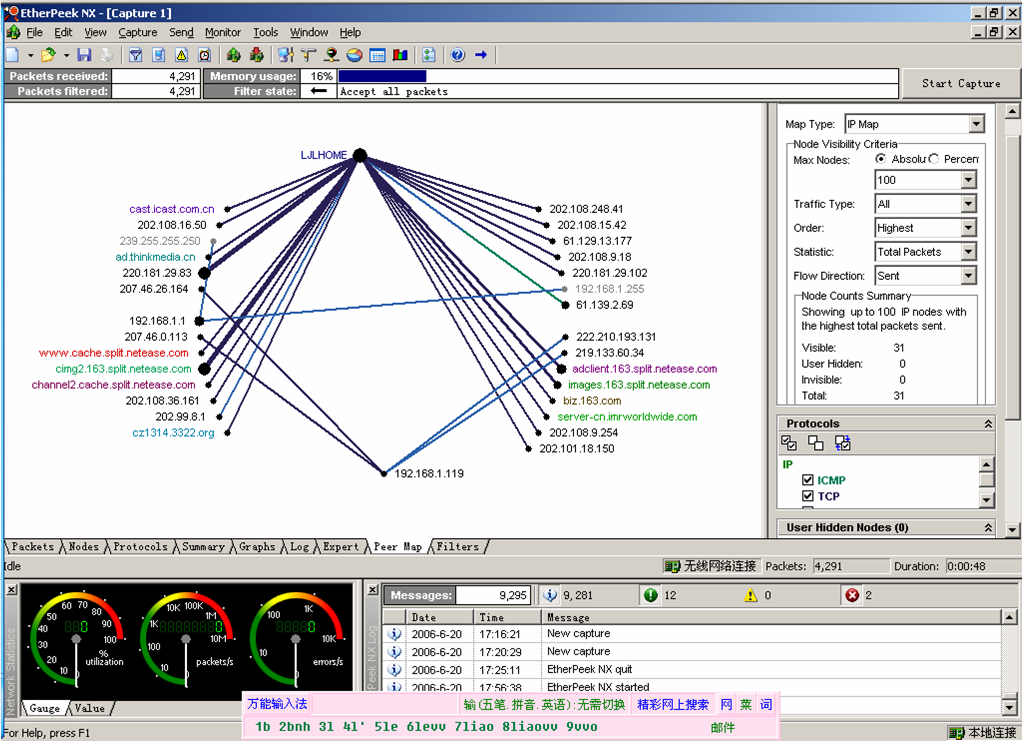Click the uncheck-all protocols icon

point(816,443)
